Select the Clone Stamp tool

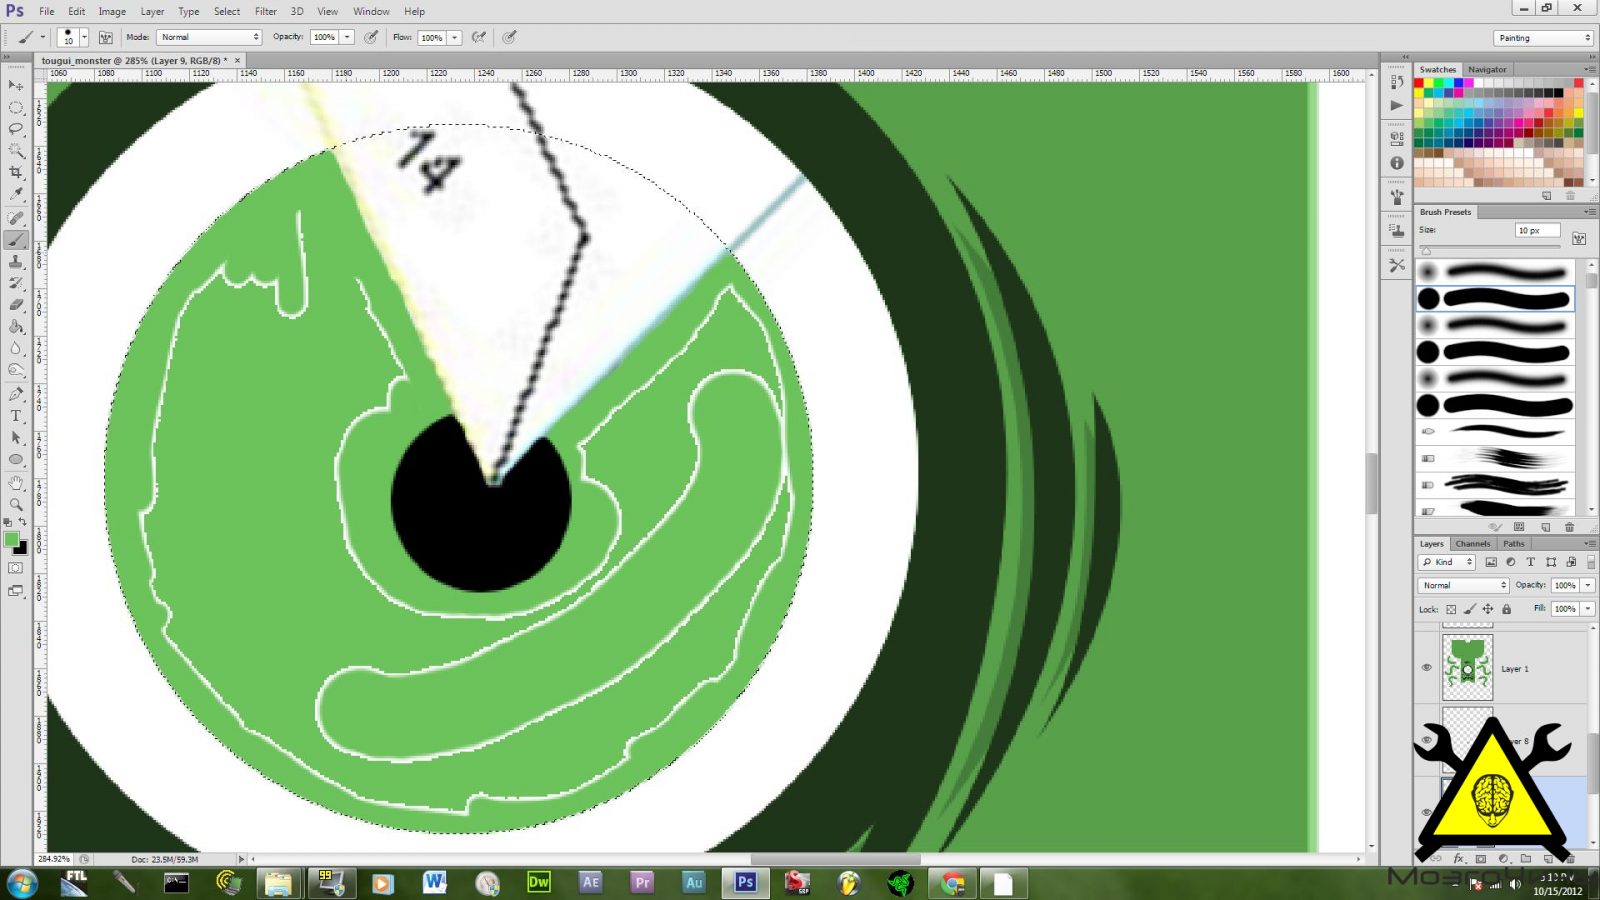pos(16,262)
